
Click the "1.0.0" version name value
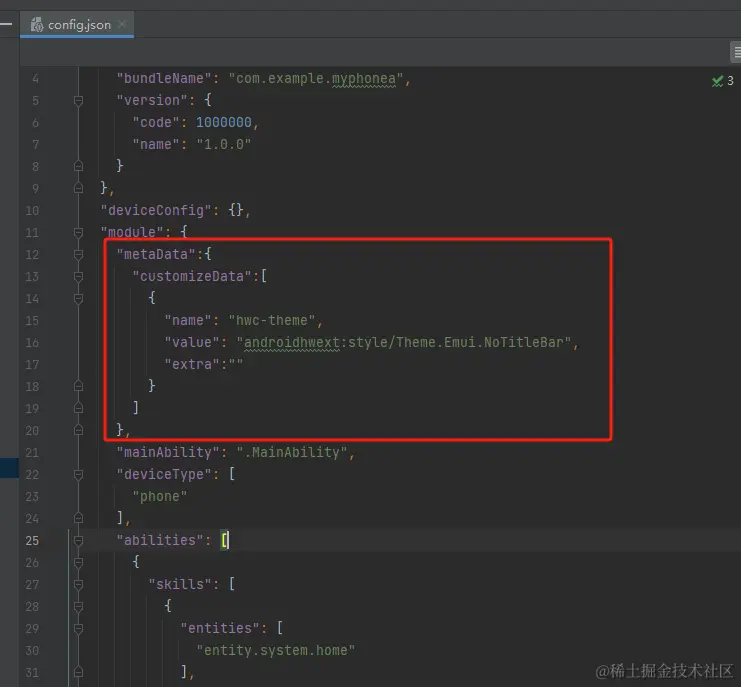224,144
